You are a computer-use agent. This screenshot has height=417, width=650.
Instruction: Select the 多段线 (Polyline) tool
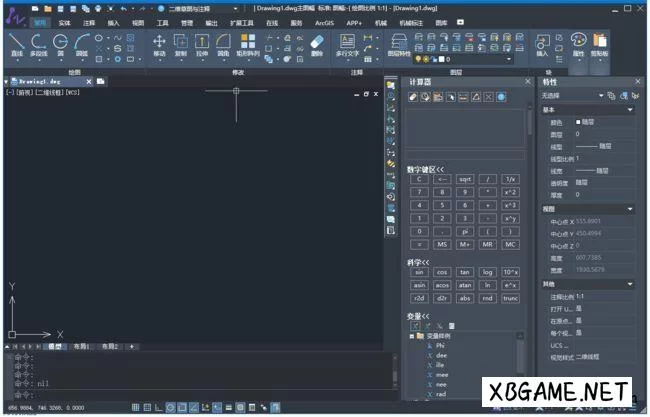pyautogui.click(x=39, y=44)
